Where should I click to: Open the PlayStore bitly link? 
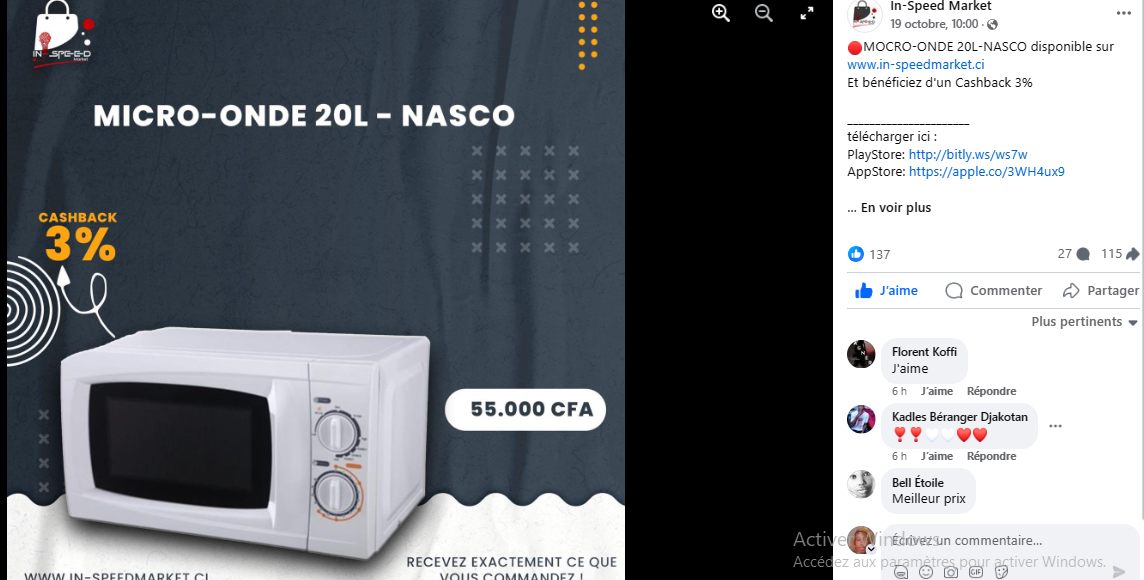pyautogui.click(x=968, y=155)
